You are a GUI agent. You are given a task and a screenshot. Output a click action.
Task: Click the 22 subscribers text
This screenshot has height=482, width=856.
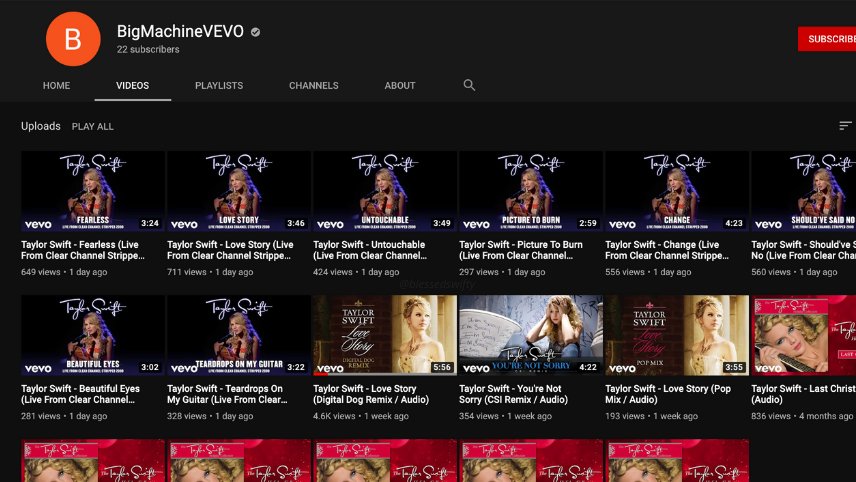(148, 49)
